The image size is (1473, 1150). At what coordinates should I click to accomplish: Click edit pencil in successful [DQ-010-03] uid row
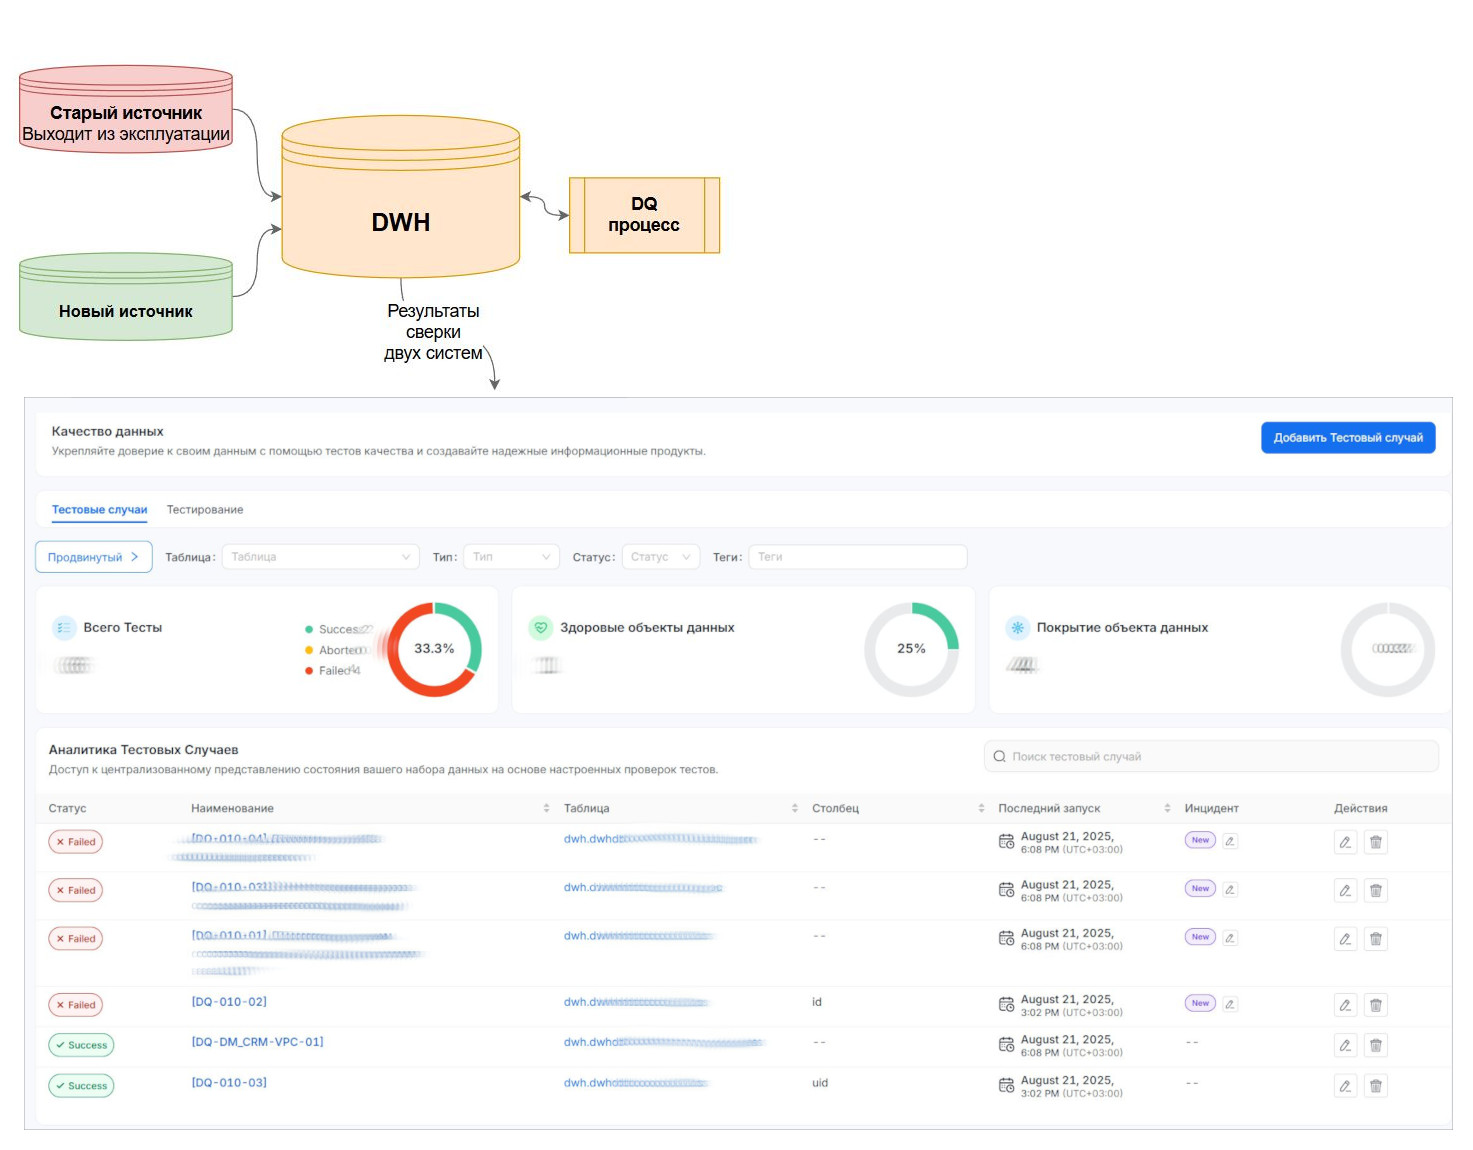[1345, 1086]
